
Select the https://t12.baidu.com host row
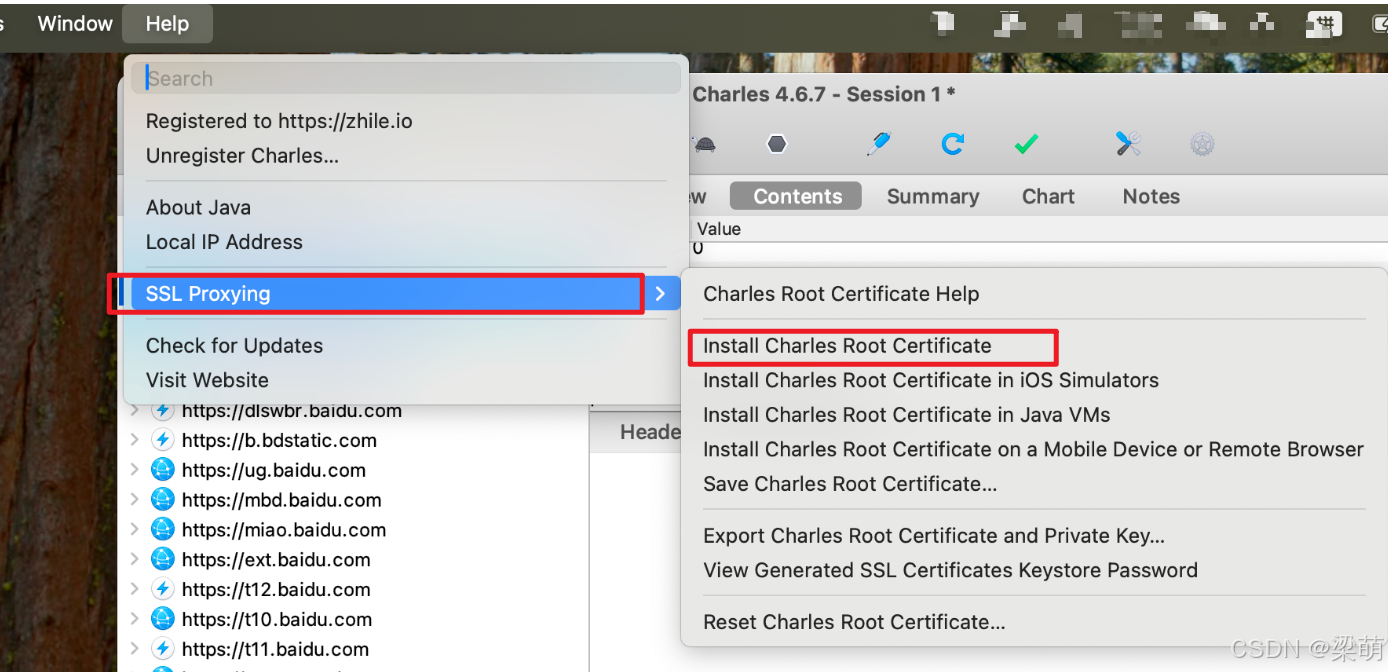(x=276, y=590)
